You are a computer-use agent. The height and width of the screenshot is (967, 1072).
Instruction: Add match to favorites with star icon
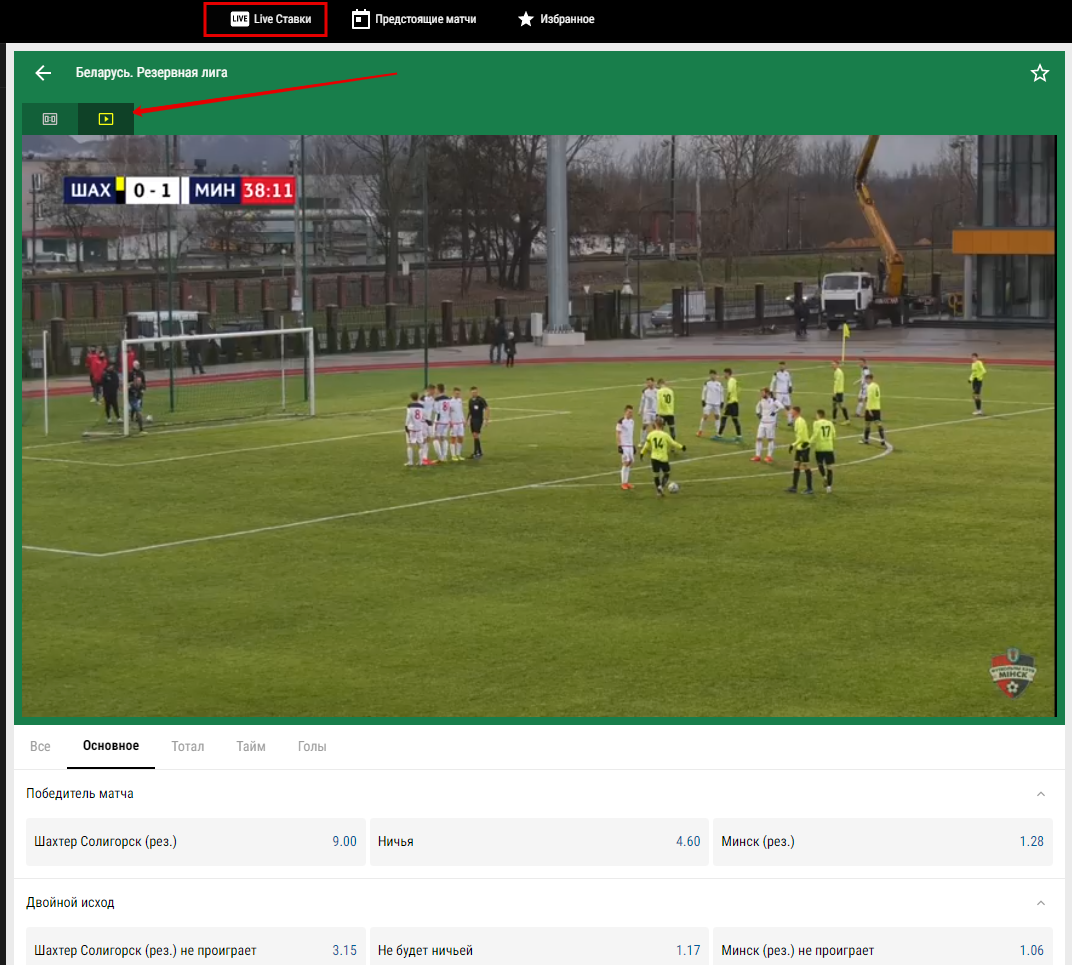point(1040,73)
